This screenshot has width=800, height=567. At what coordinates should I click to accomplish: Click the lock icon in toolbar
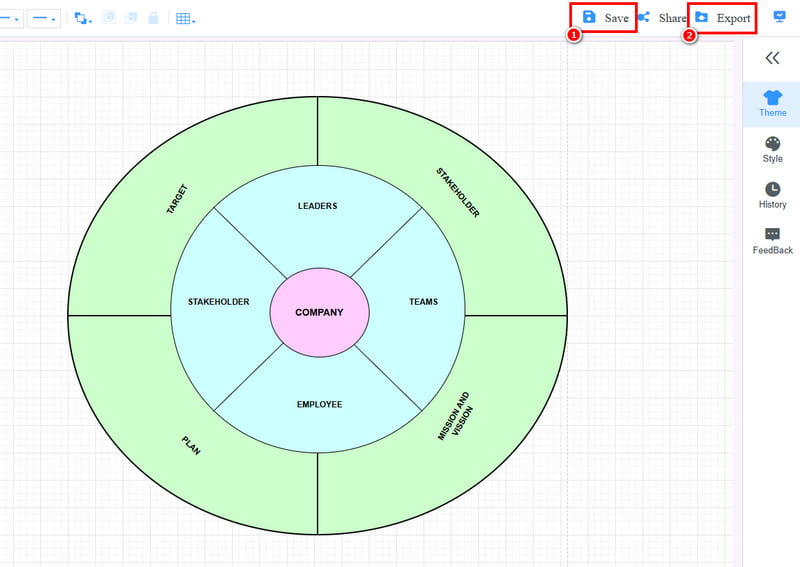pyautogui.click(x=153, y=18)
